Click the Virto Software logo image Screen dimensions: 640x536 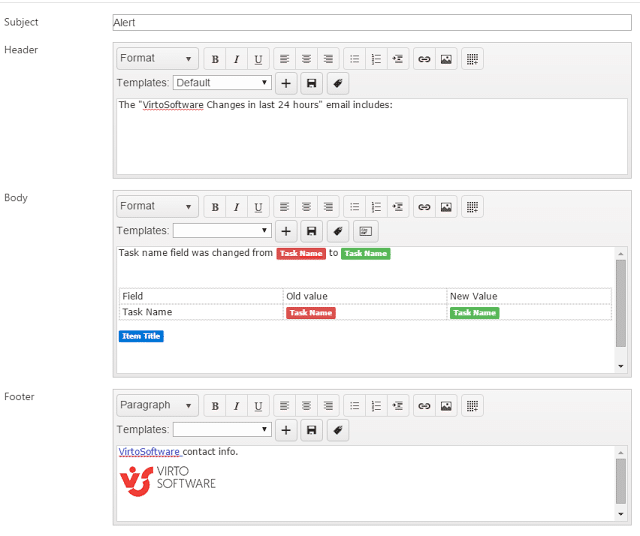click(167, 481)
